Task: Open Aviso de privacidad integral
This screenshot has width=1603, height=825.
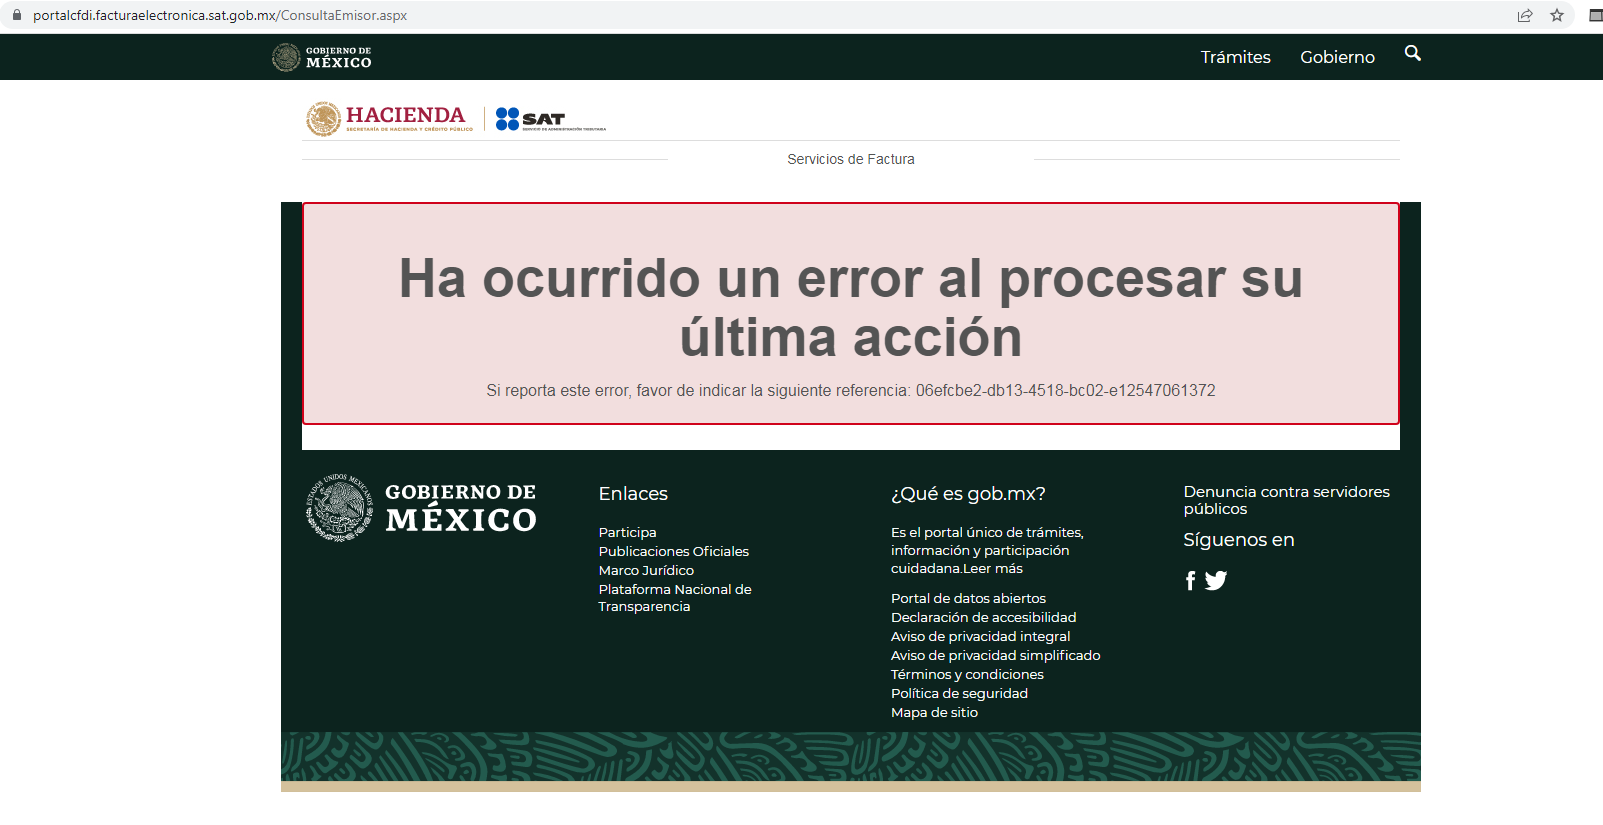Action: pos(981,636)
